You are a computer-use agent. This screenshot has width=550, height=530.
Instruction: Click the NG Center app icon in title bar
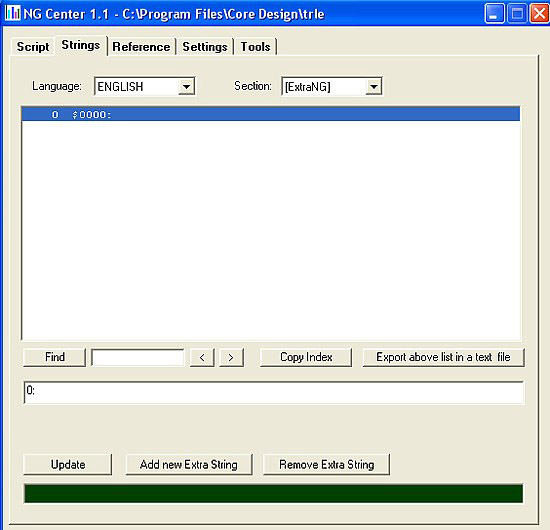click(13, 13)
